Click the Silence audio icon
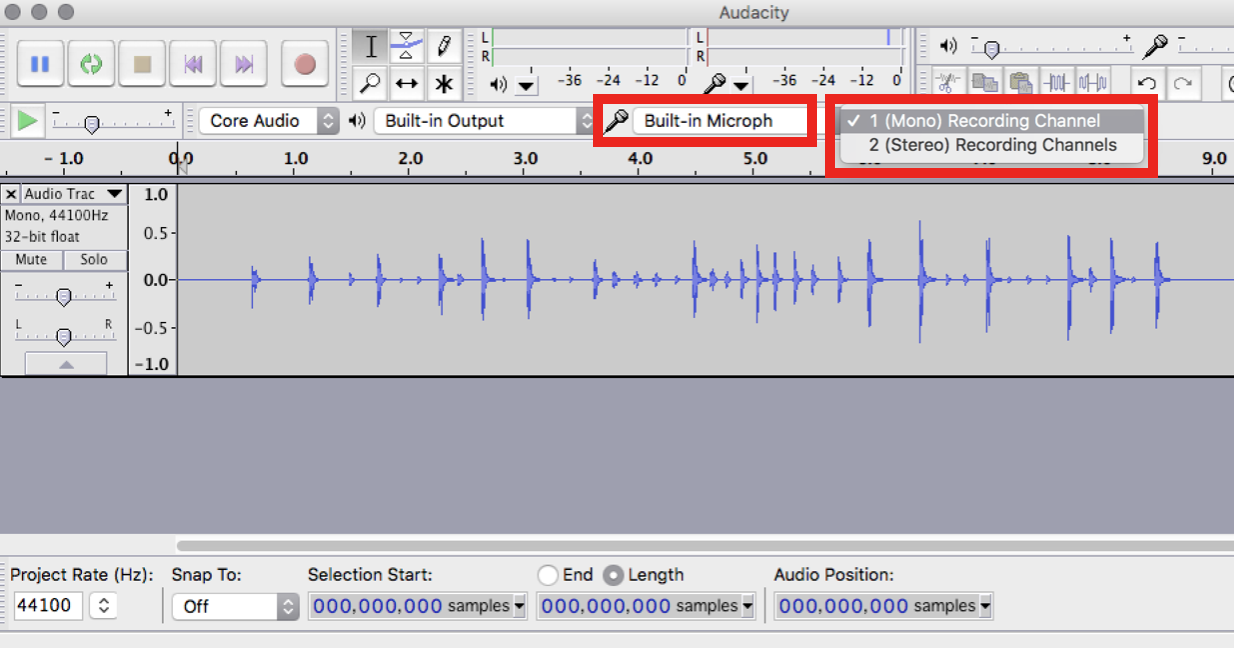This screenshot has width=1234, height=648. [x=1092, y=83]
